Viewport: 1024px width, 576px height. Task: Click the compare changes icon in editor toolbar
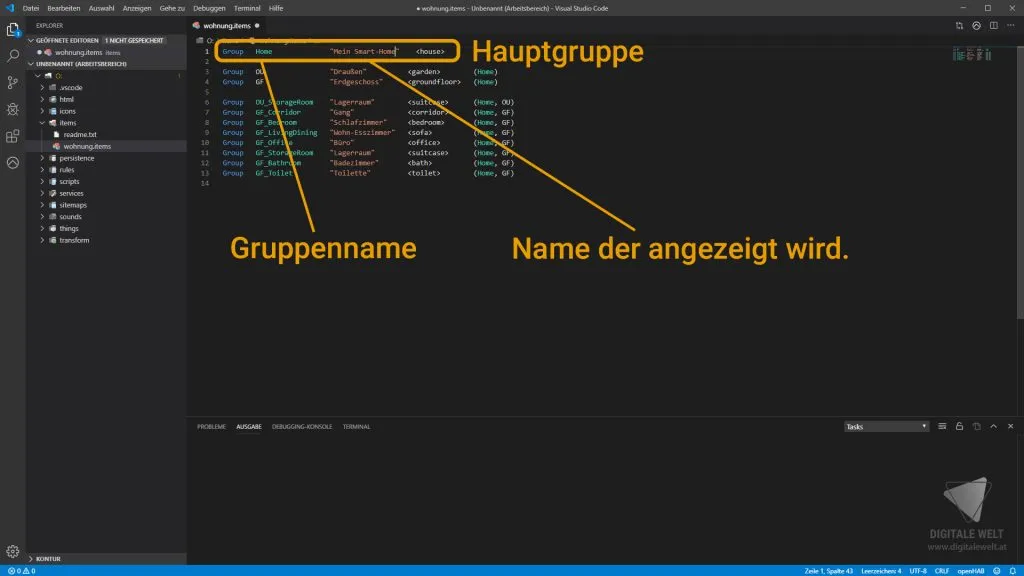click(959, 25)
